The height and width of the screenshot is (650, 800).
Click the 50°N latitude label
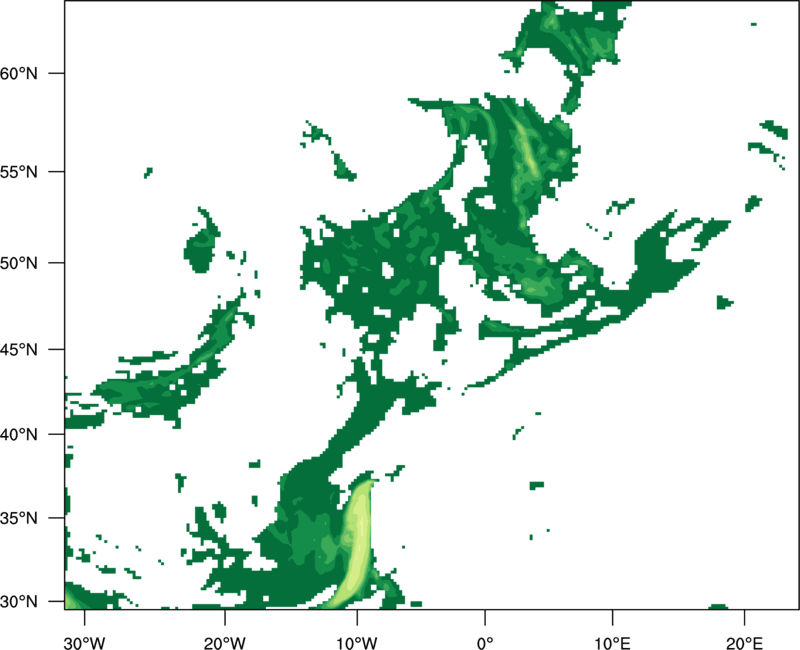pos(19,263)
